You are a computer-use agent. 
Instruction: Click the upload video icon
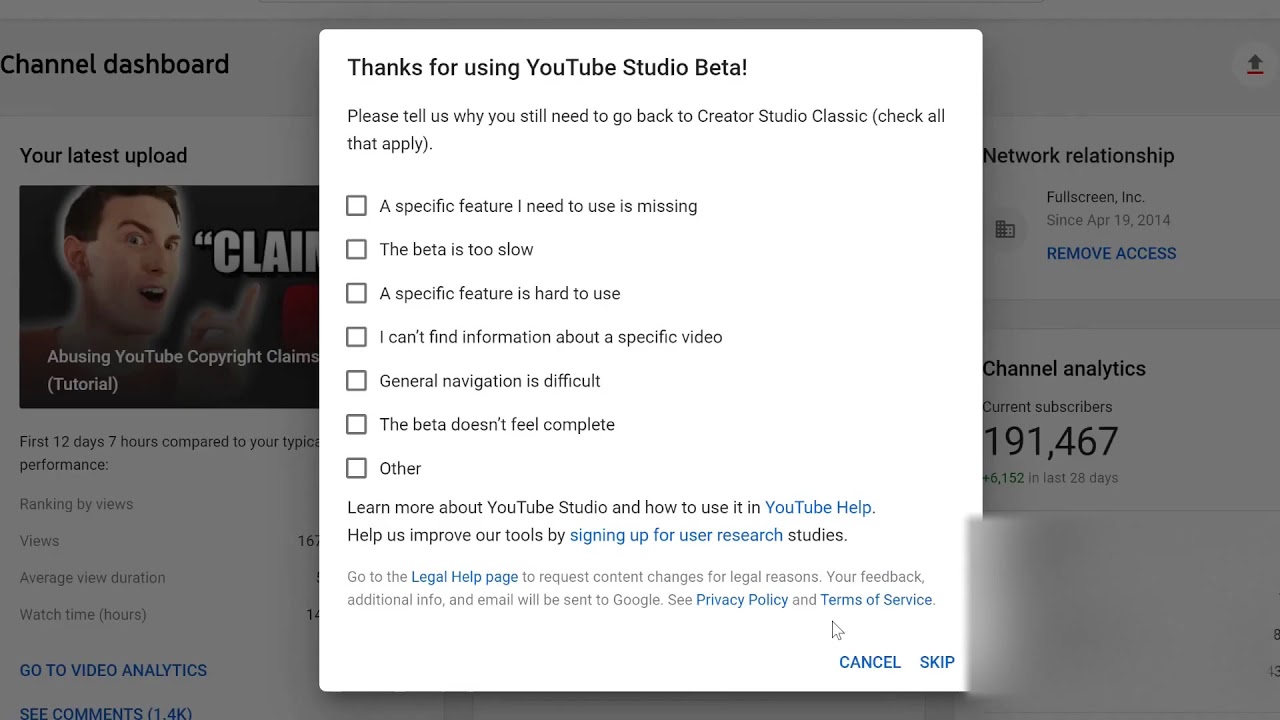(1255, 65)
